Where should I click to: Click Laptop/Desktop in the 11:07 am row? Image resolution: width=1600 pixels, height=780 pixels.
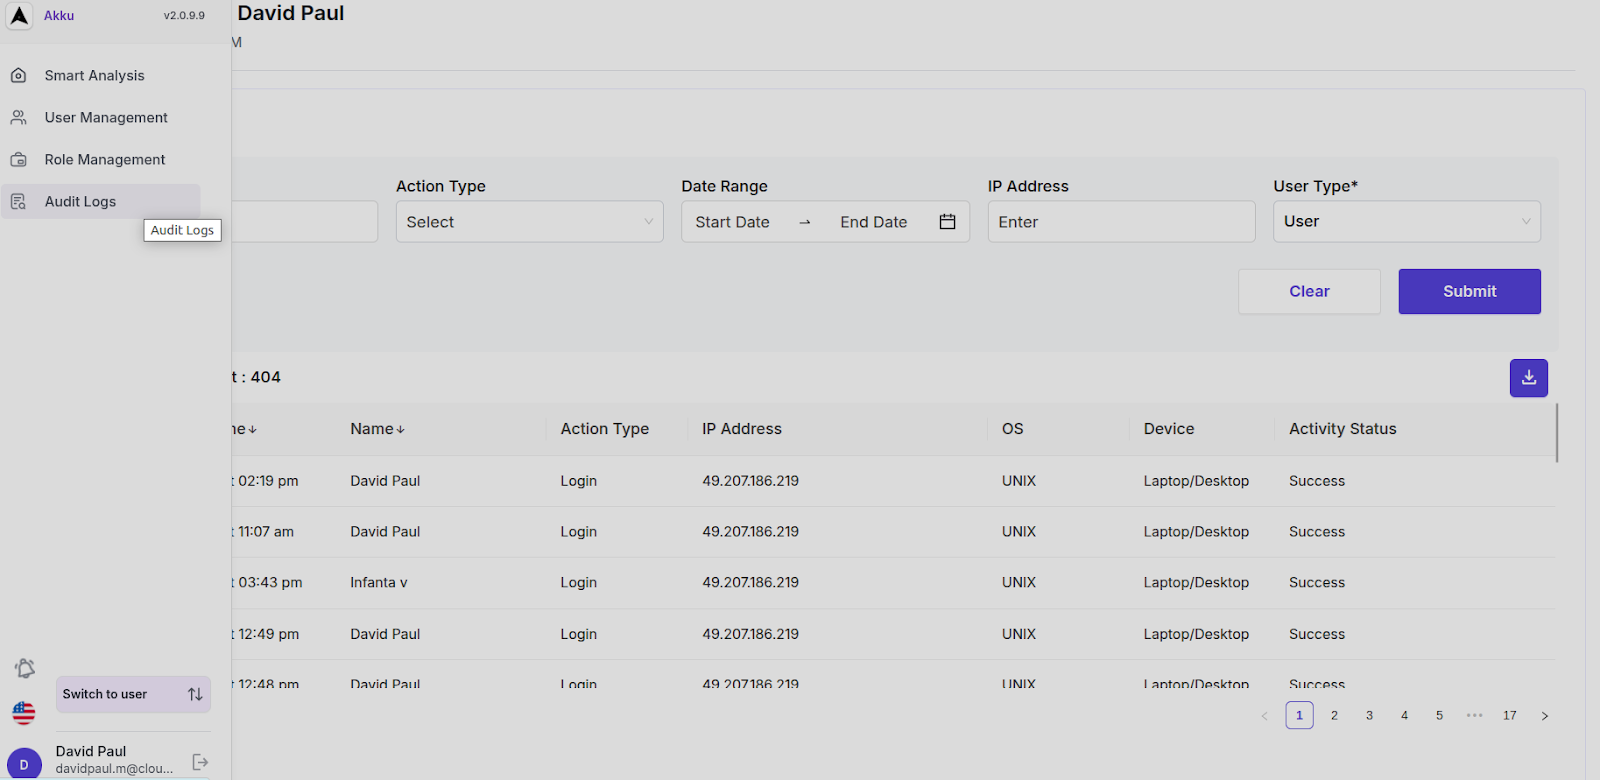click(1196, 532)
